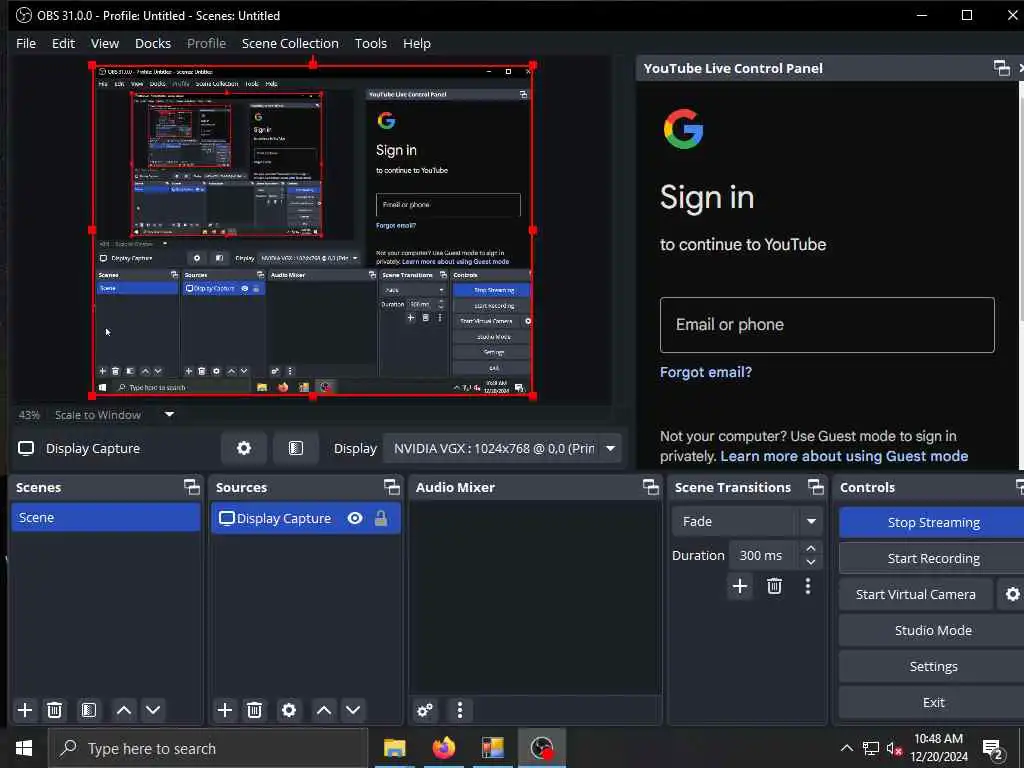Add a configurable transition with plus icon
This screenshot has width=1024, height=768.
(x=740, y=586)
